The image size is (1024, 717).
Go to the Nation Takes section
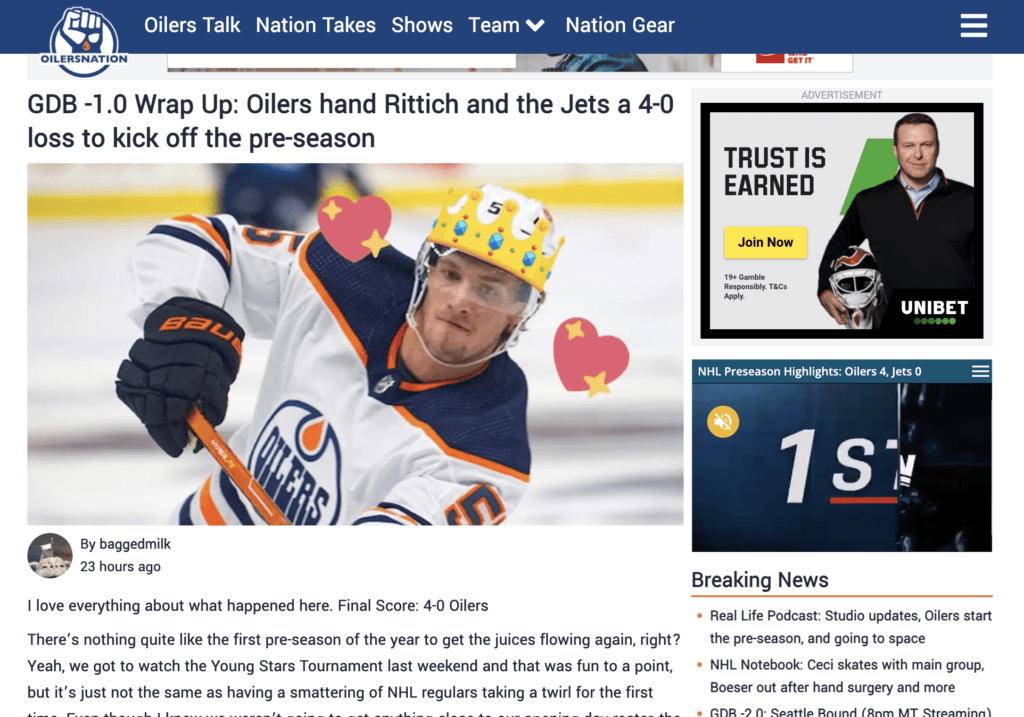click(315, 25)
